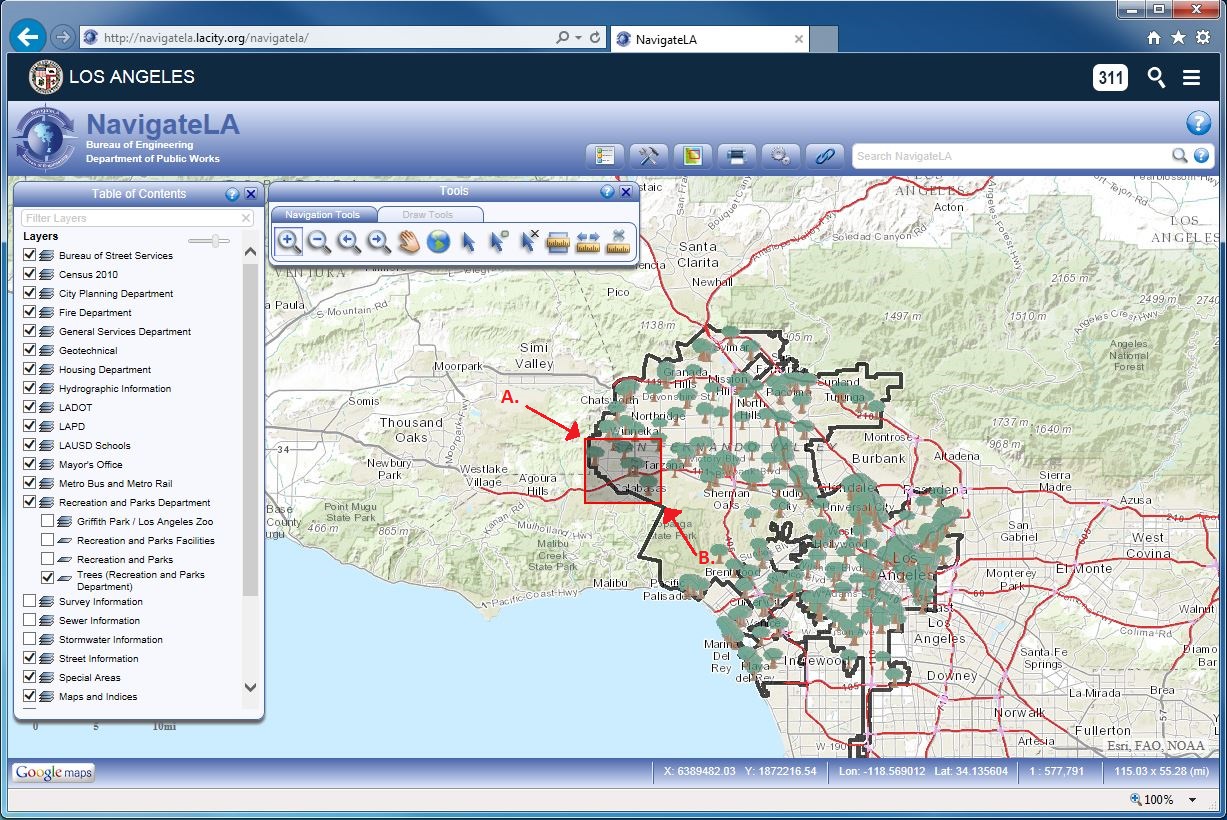Select the Zoom Out magnifier tool
1227x820 pixels.
coord(319,241)
